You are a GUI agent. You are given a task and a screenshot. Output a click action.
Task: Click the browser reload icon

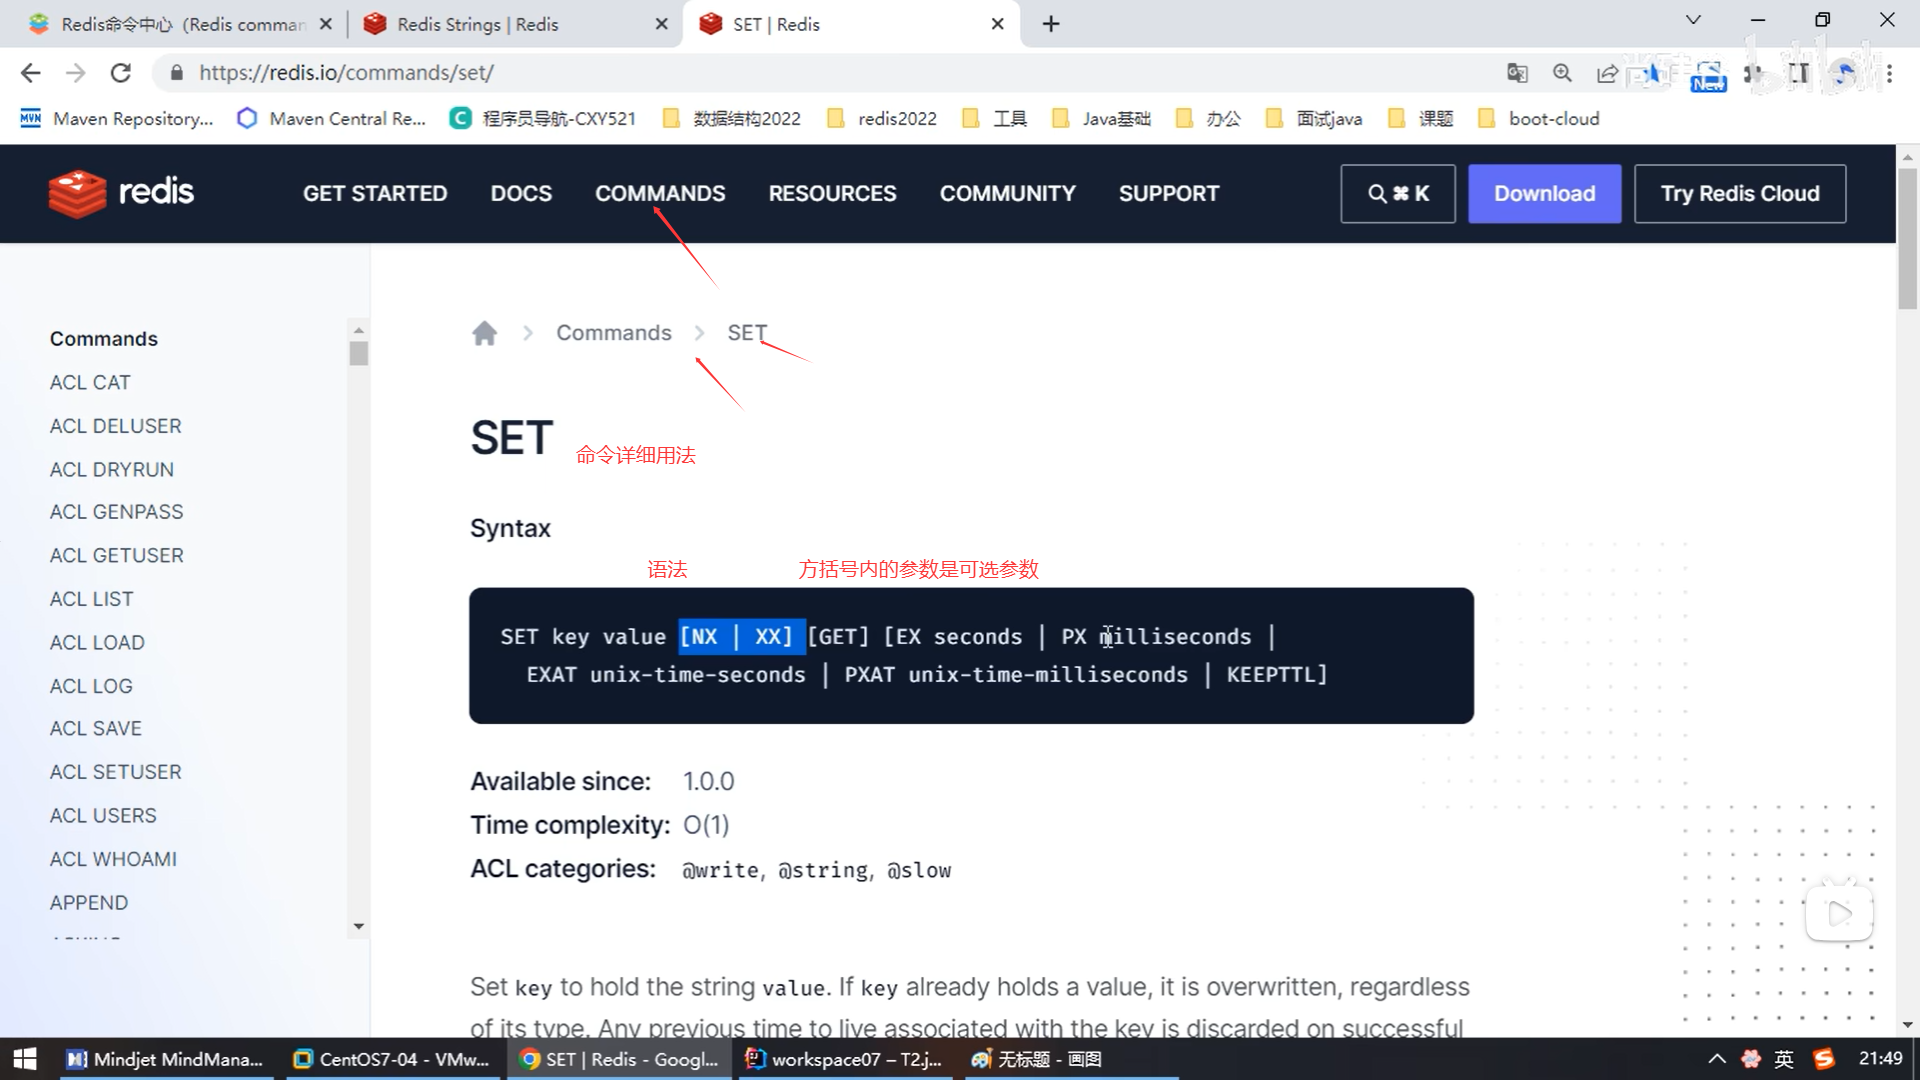pos(121,73)
